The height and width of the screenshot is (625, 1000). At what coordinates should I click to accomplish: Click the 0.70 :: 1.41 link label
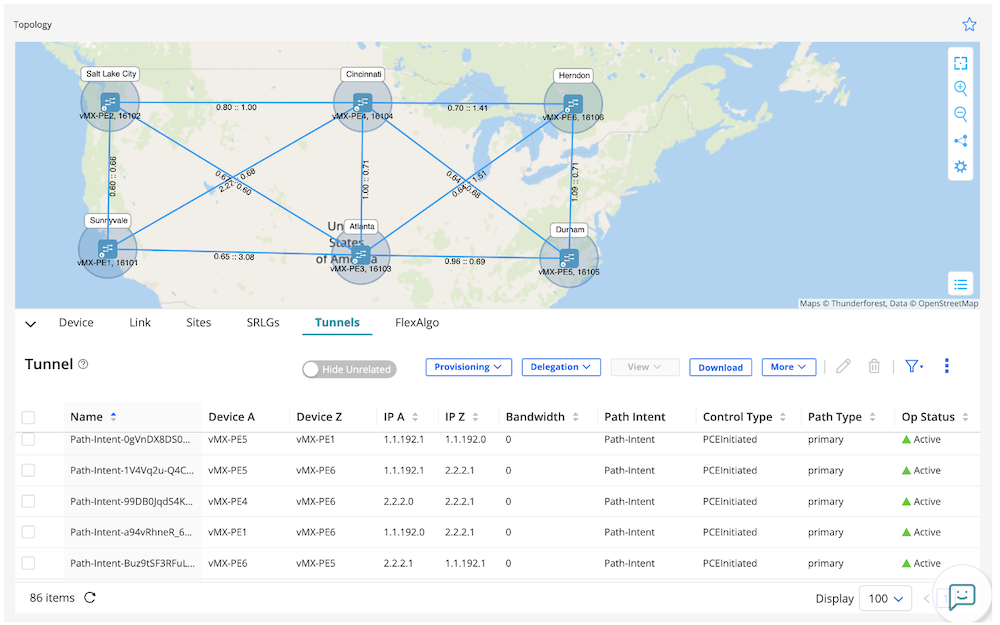467,108
